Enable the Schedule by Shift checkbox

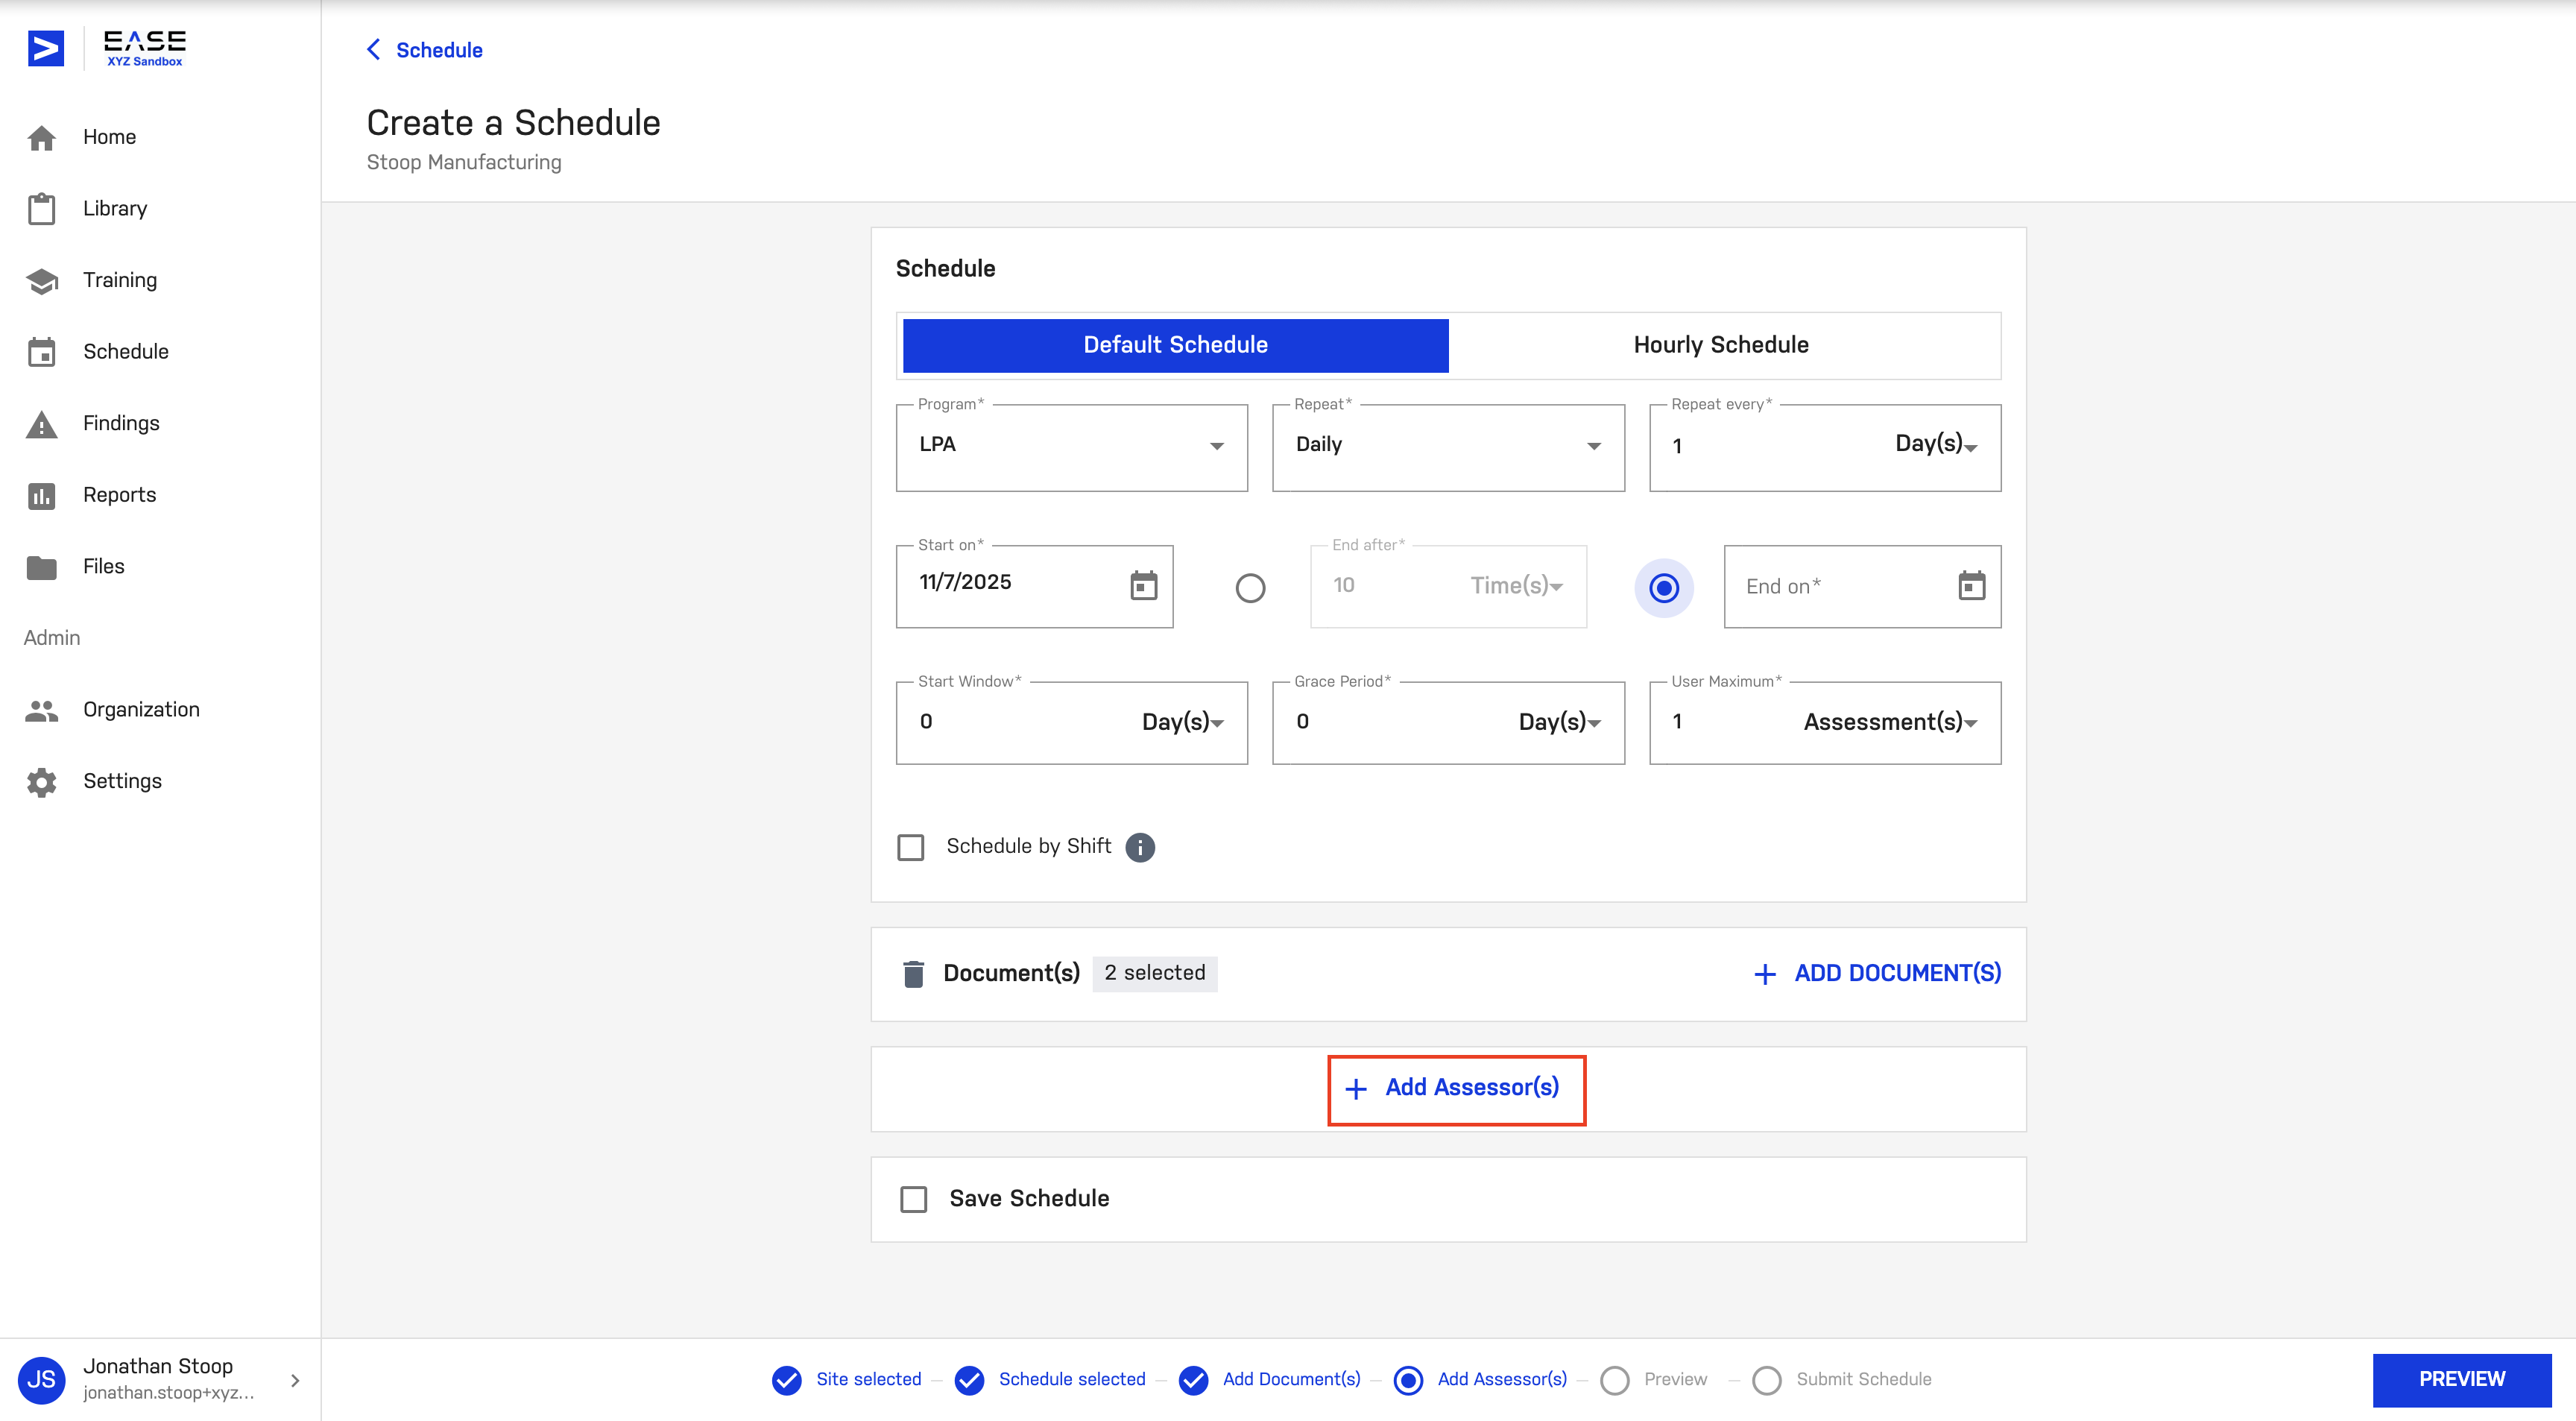(x=911, y=846)
